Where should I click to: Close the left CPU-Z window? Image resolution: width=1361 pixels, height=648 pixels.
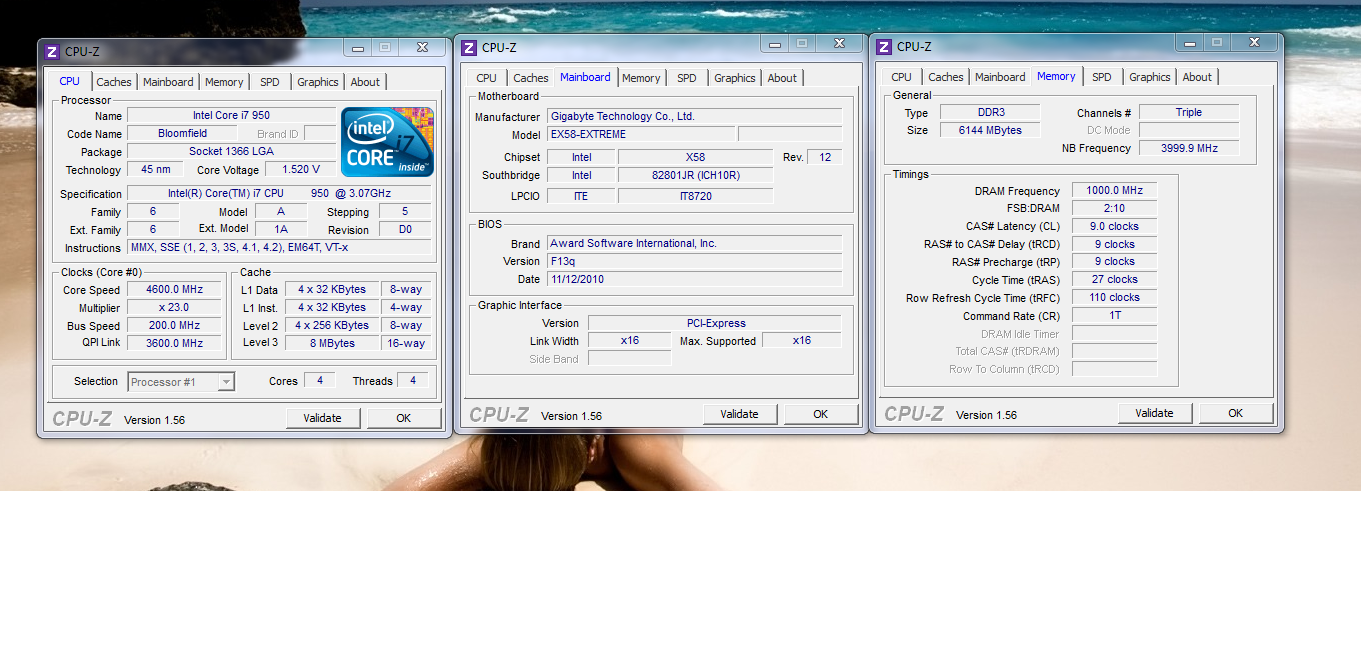click(423, 47)
